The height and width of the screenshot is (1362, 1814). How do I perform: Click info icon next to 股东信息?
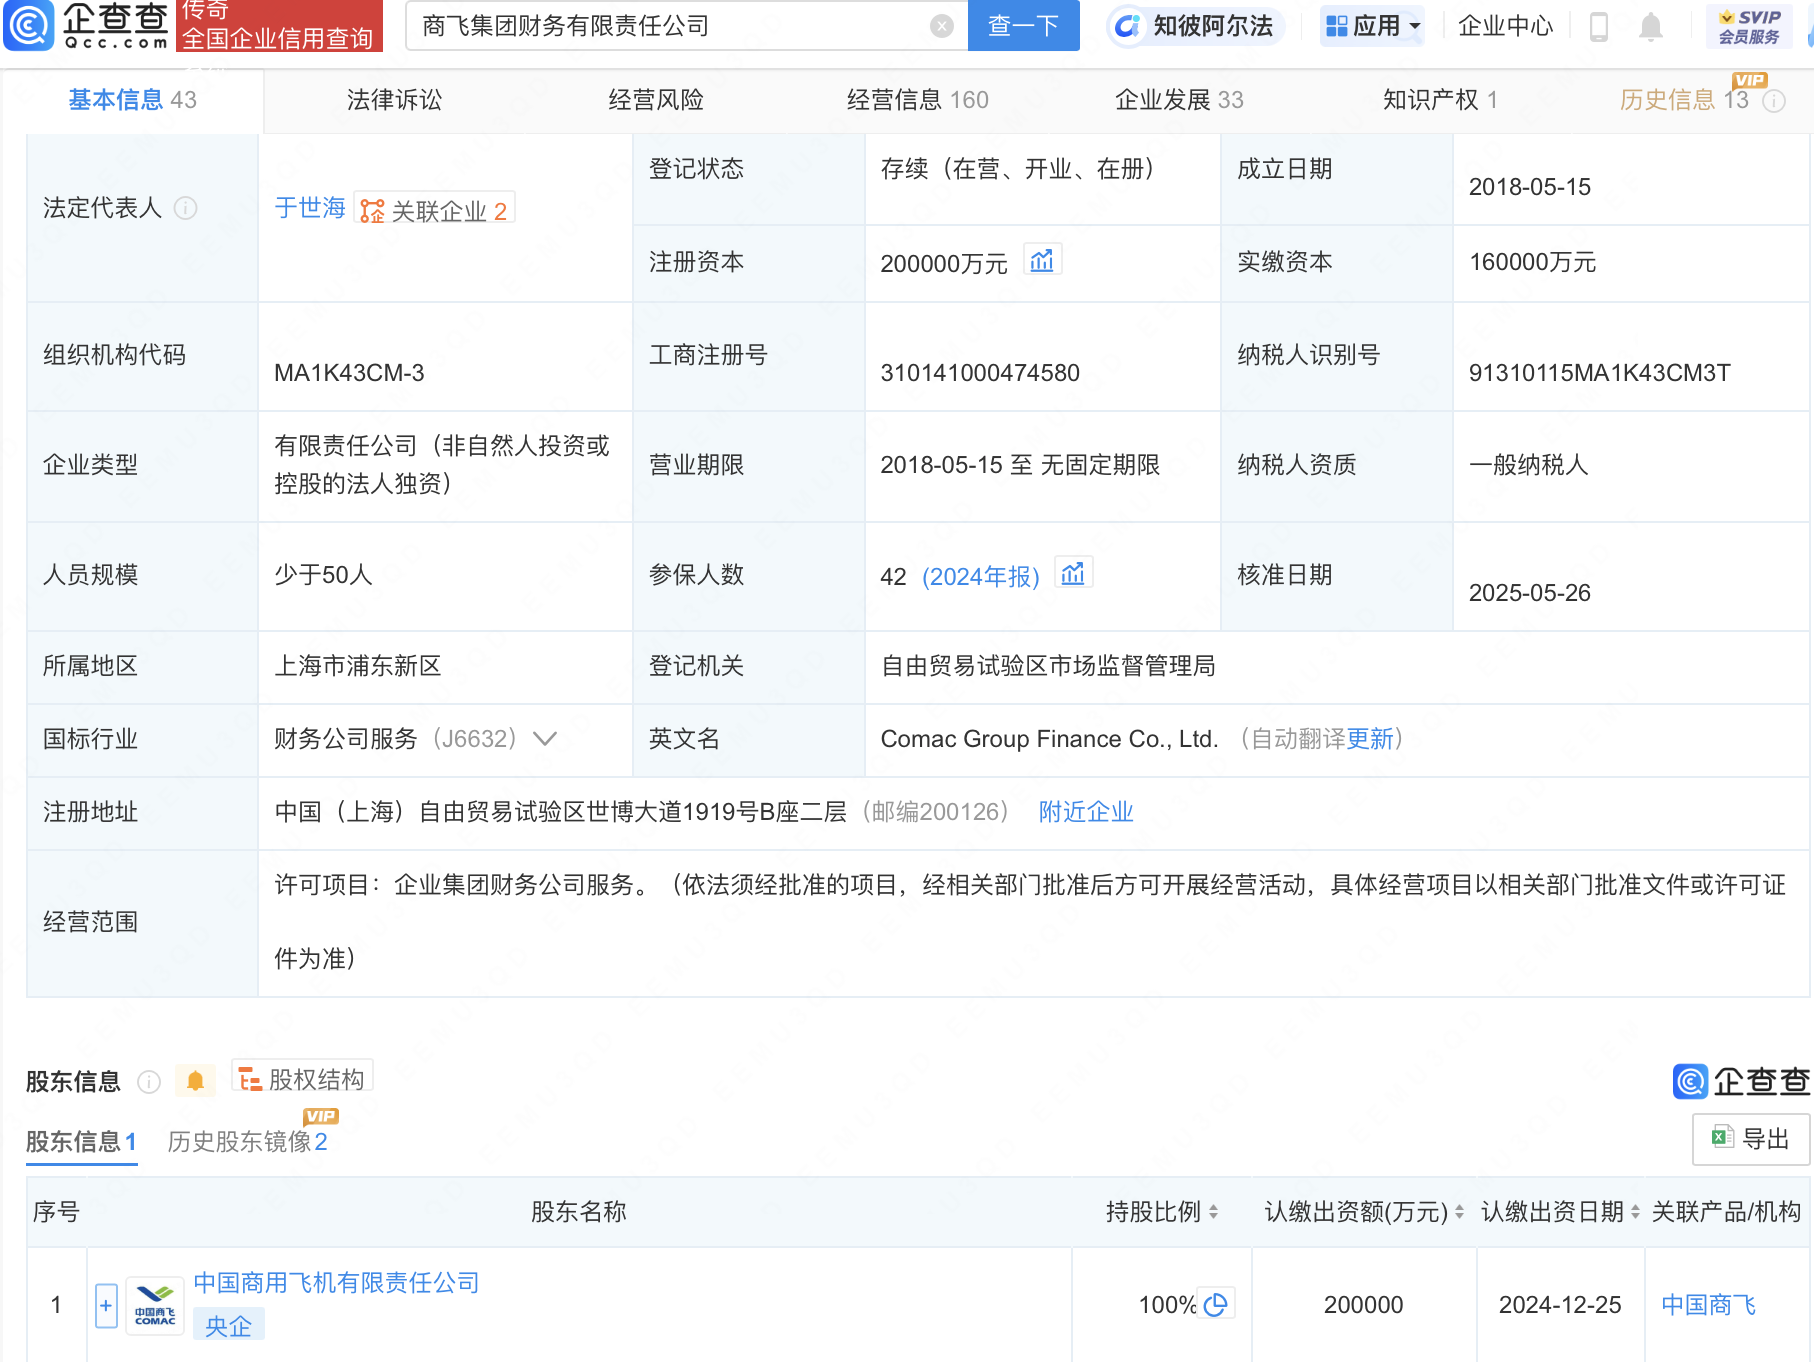[x=149, y=1082]
